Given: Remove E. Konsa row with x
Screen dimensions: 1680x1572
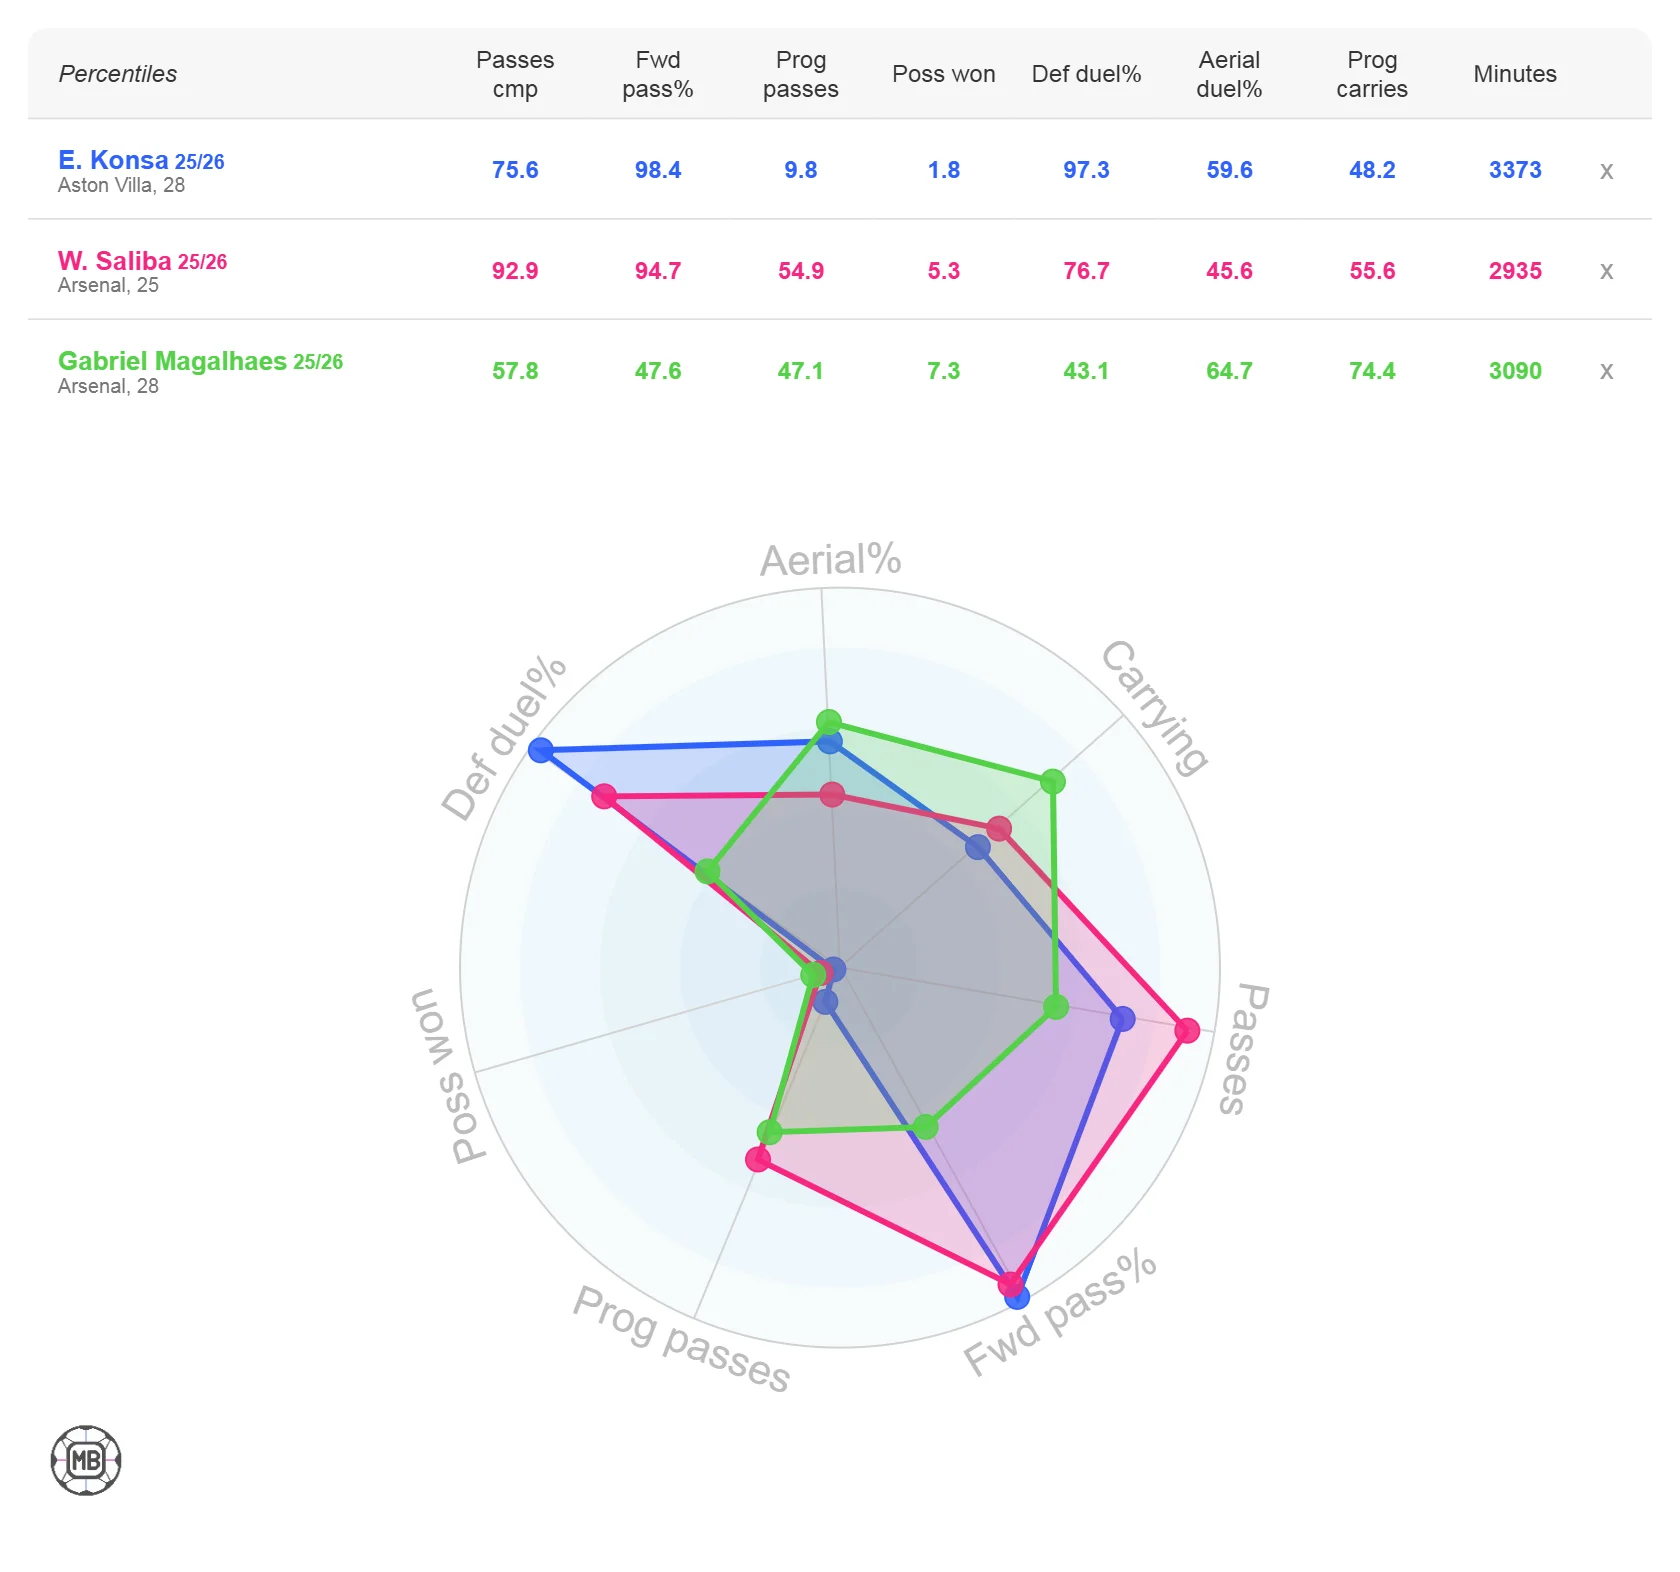Looking at the screenshot, I should (1606, 171).
